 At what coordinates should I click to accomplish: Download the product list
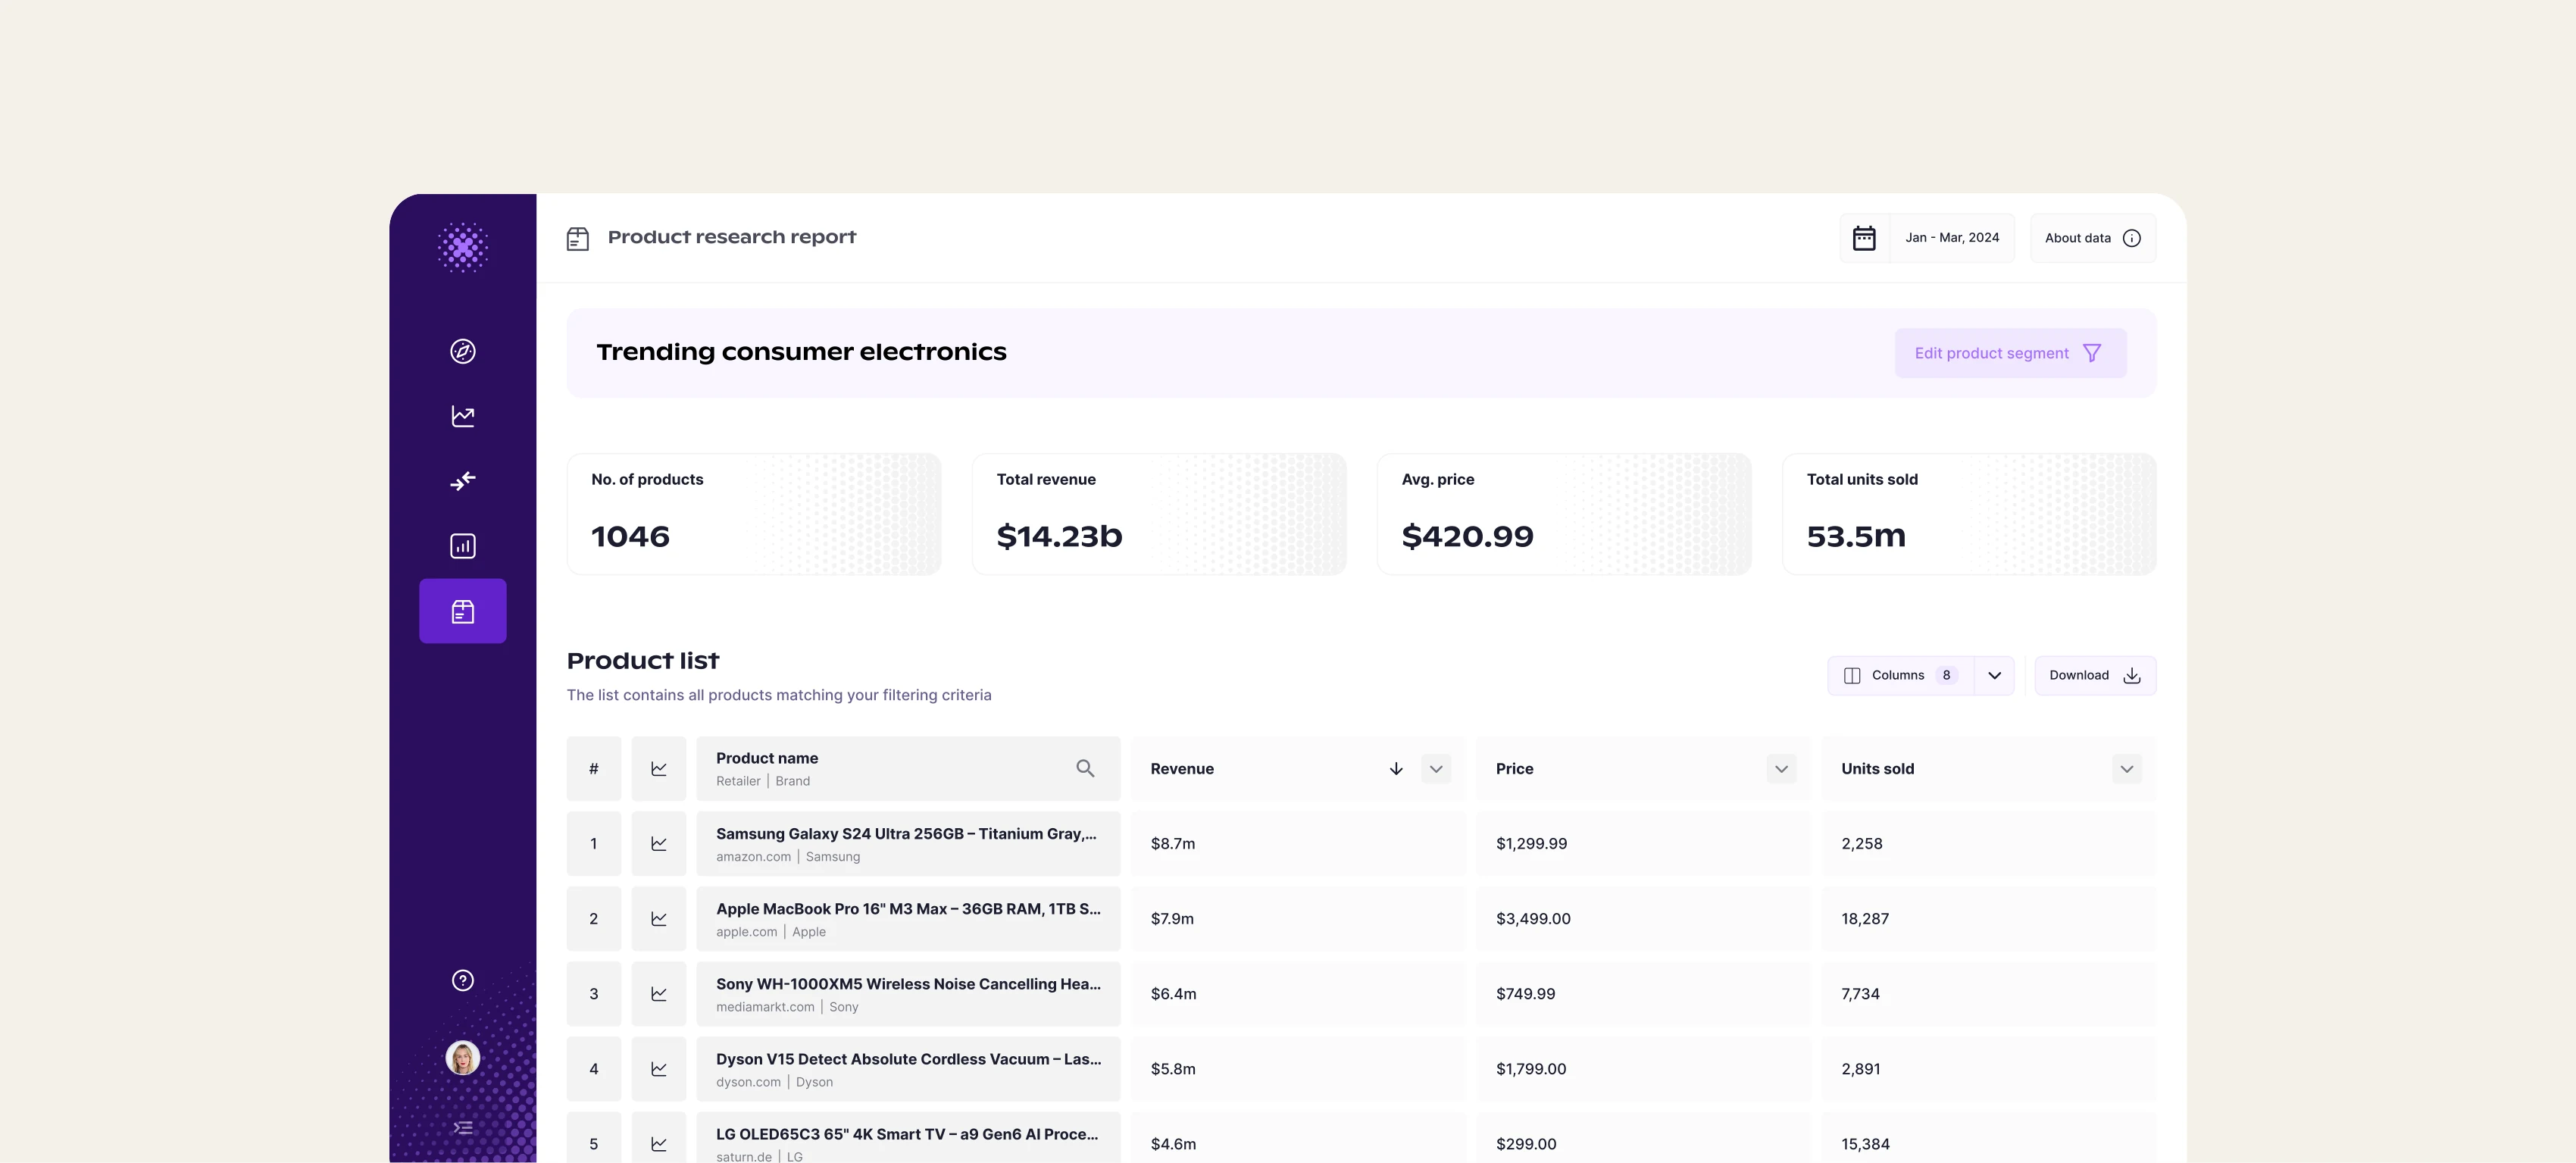[2095, 675]
